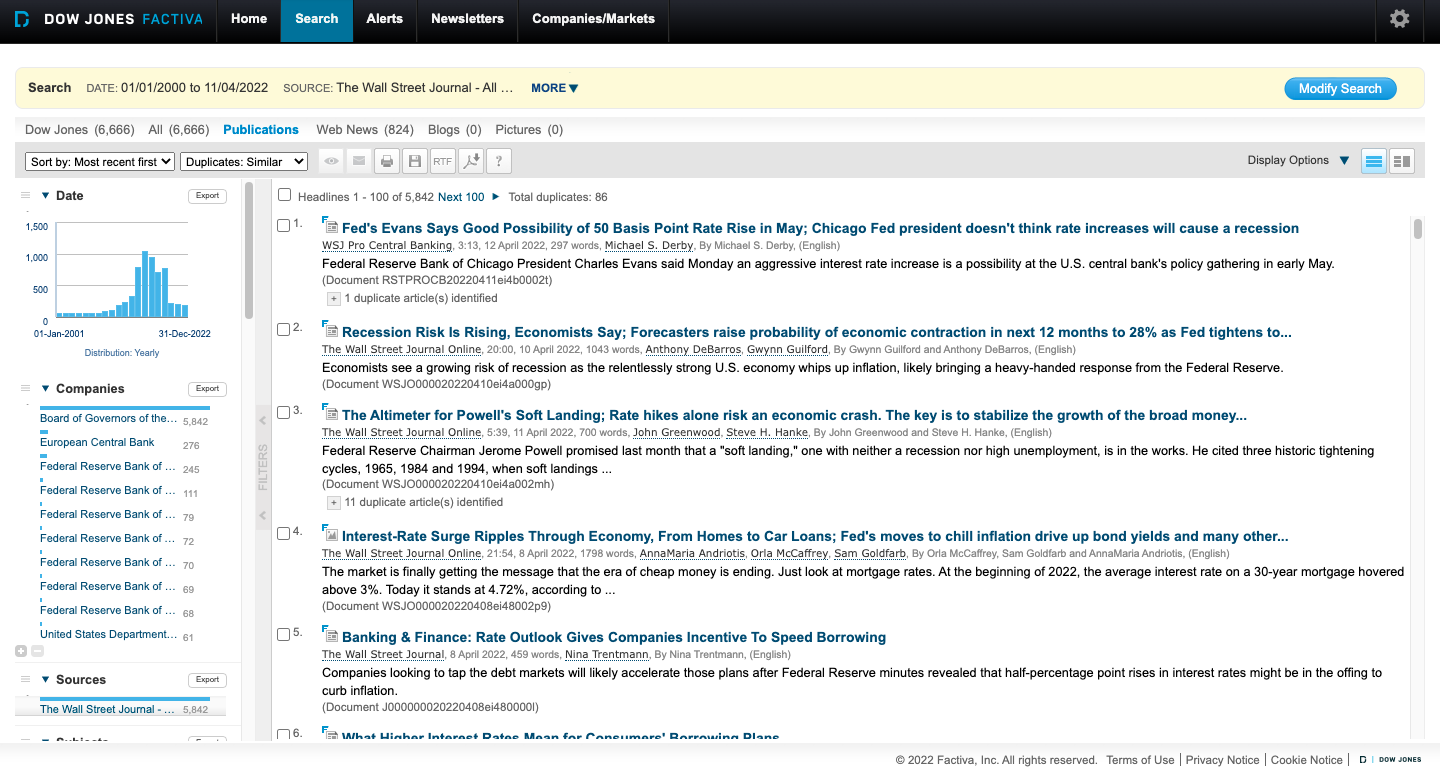Click document icon beside Recession Risk headline
1440x771 pixels.
coord(331,331)
